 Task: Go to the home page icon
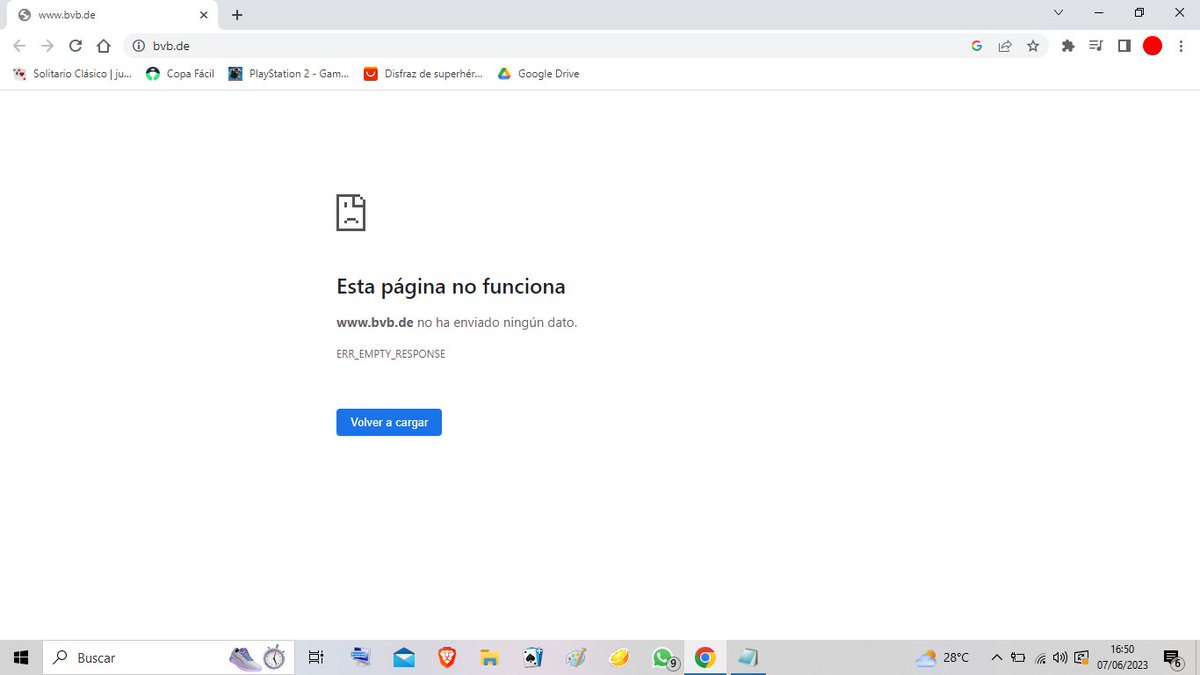point(103,46)
